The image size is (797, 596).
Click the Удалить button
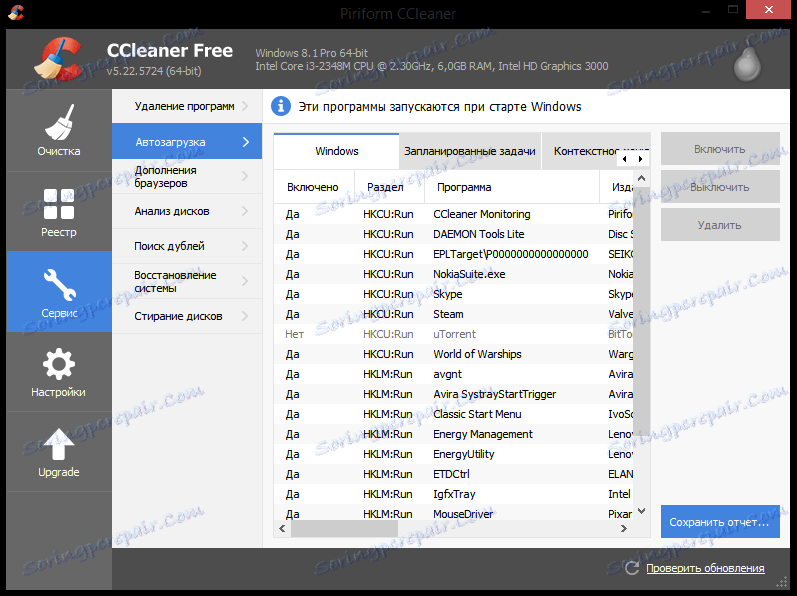720,225
